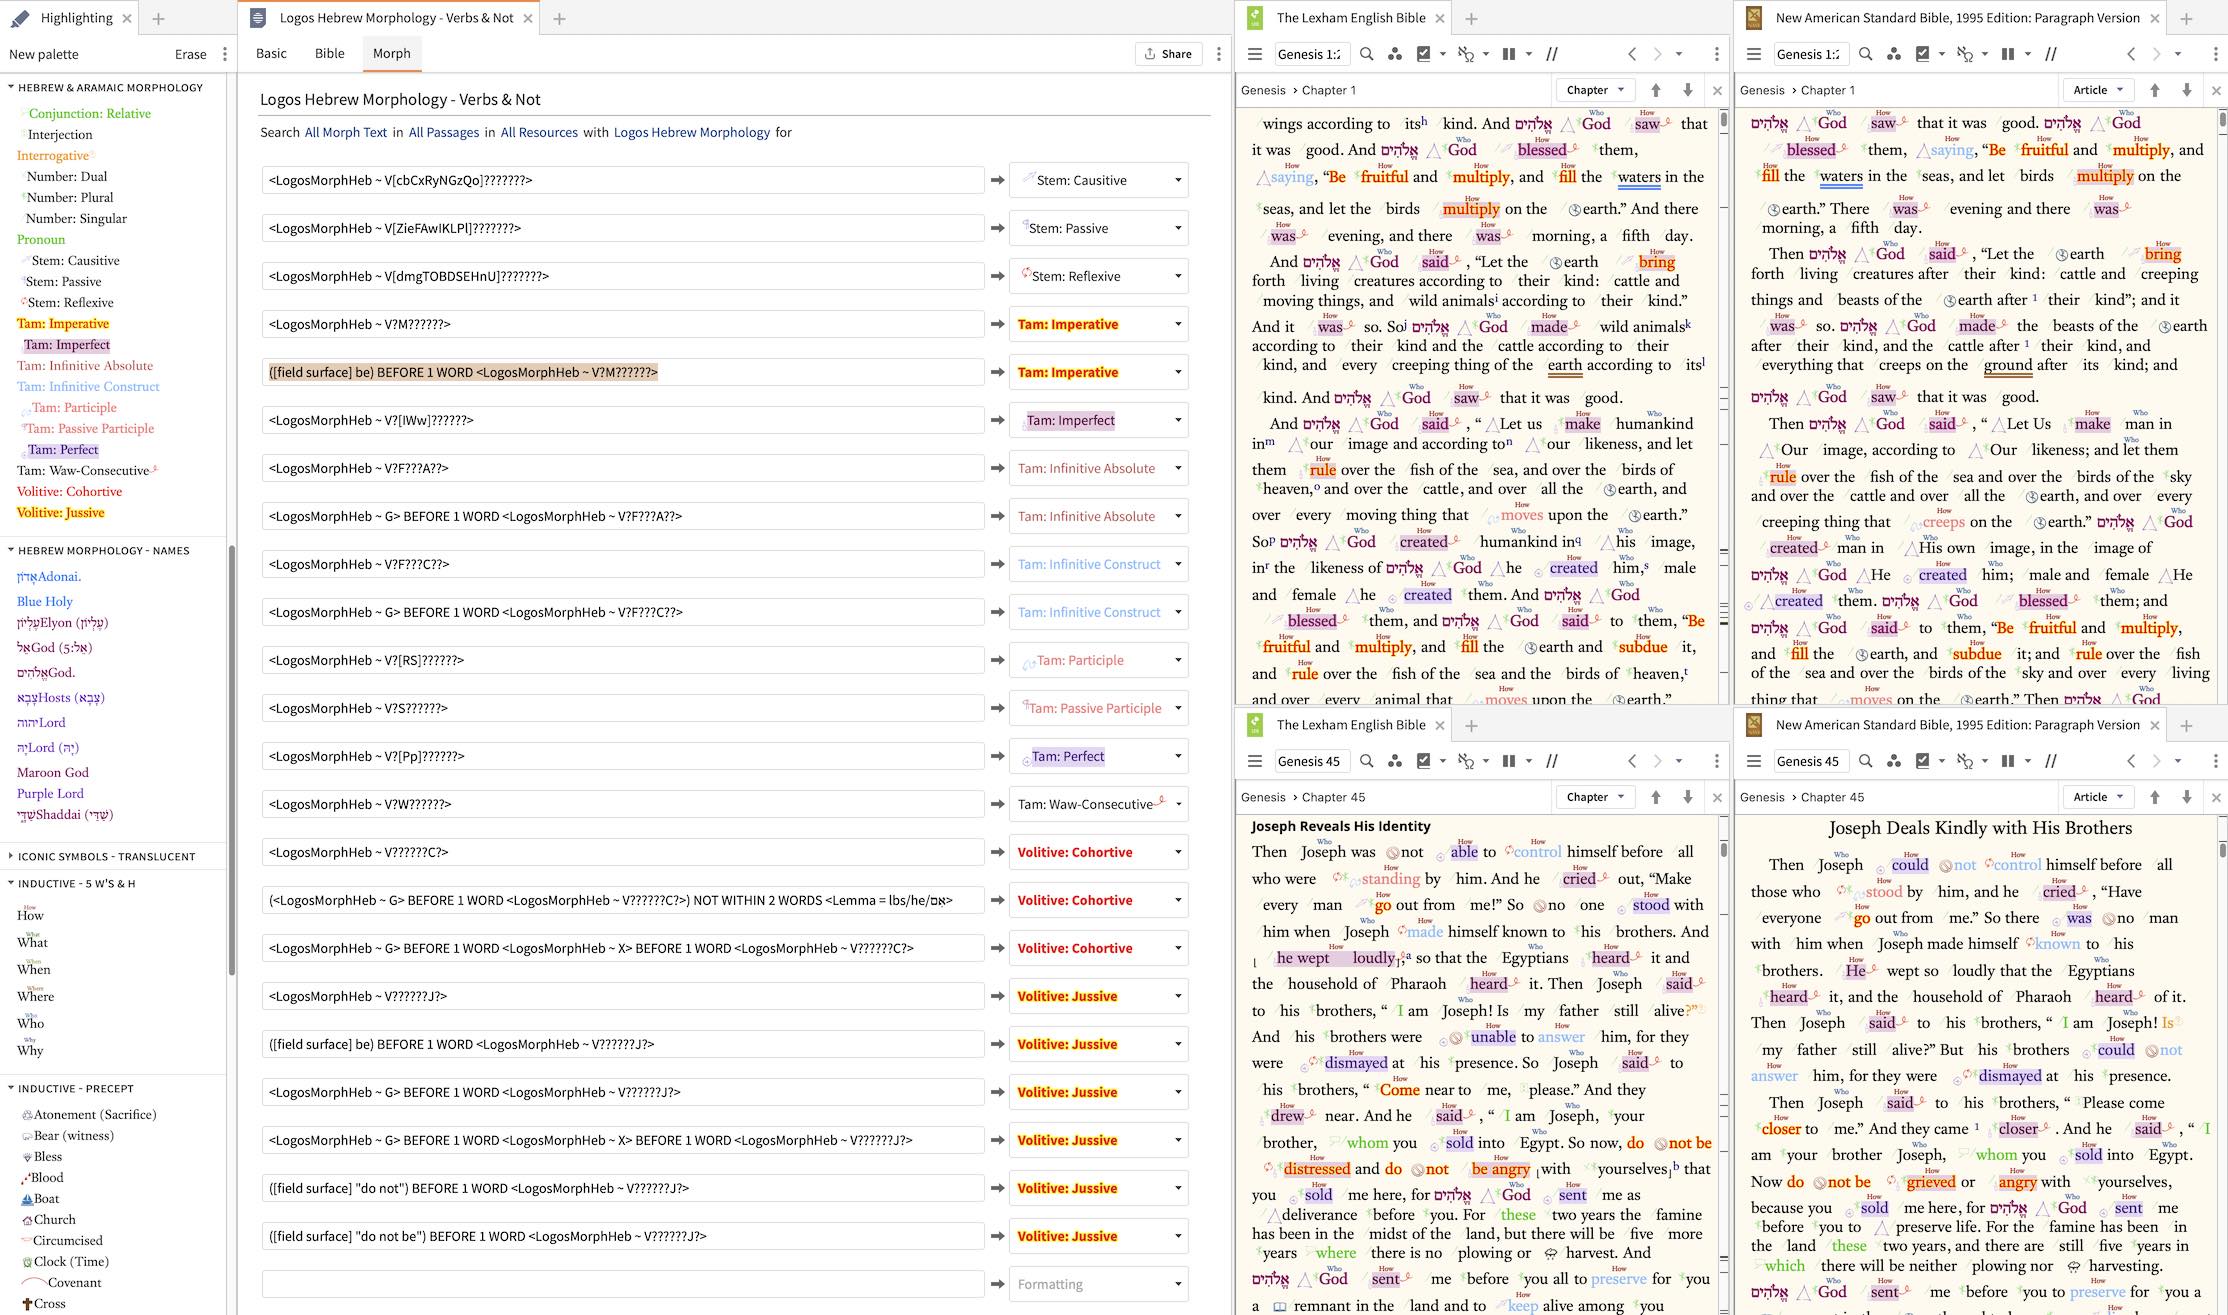
Task: Click the Share button
Action: (x=1167, y=54)
